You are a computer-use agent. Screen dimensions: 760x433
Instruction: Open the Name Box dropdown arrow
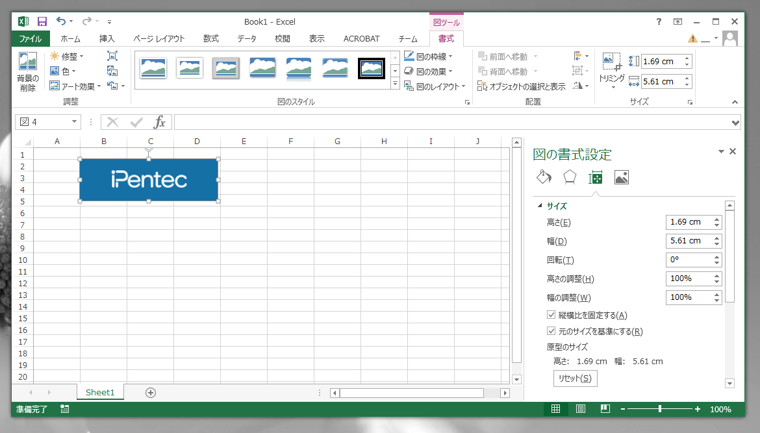(x=74, y=122)
